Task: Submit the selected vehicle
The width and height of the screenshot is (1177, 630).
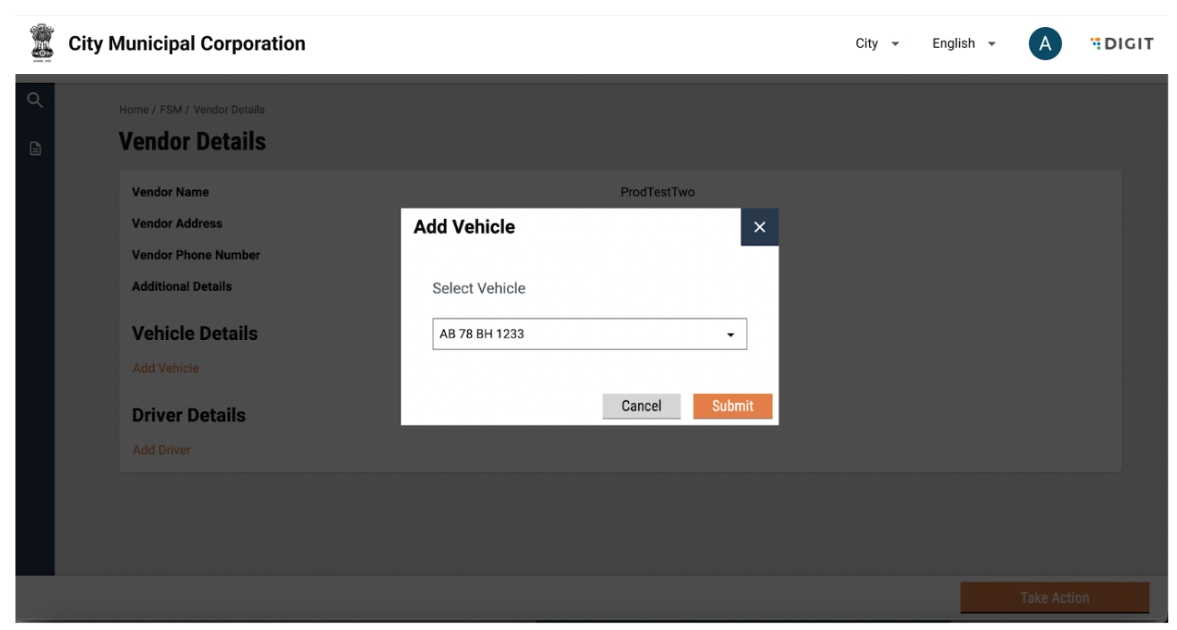Action: [x=732, y=406]
